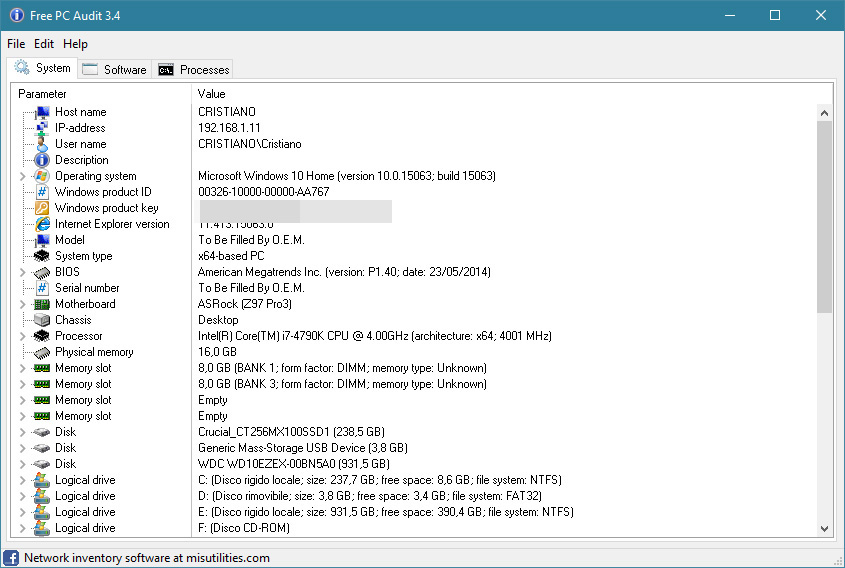This screenshot has width=845, height=568.
Task: Expand the Processor tree node
Action: 23,336
